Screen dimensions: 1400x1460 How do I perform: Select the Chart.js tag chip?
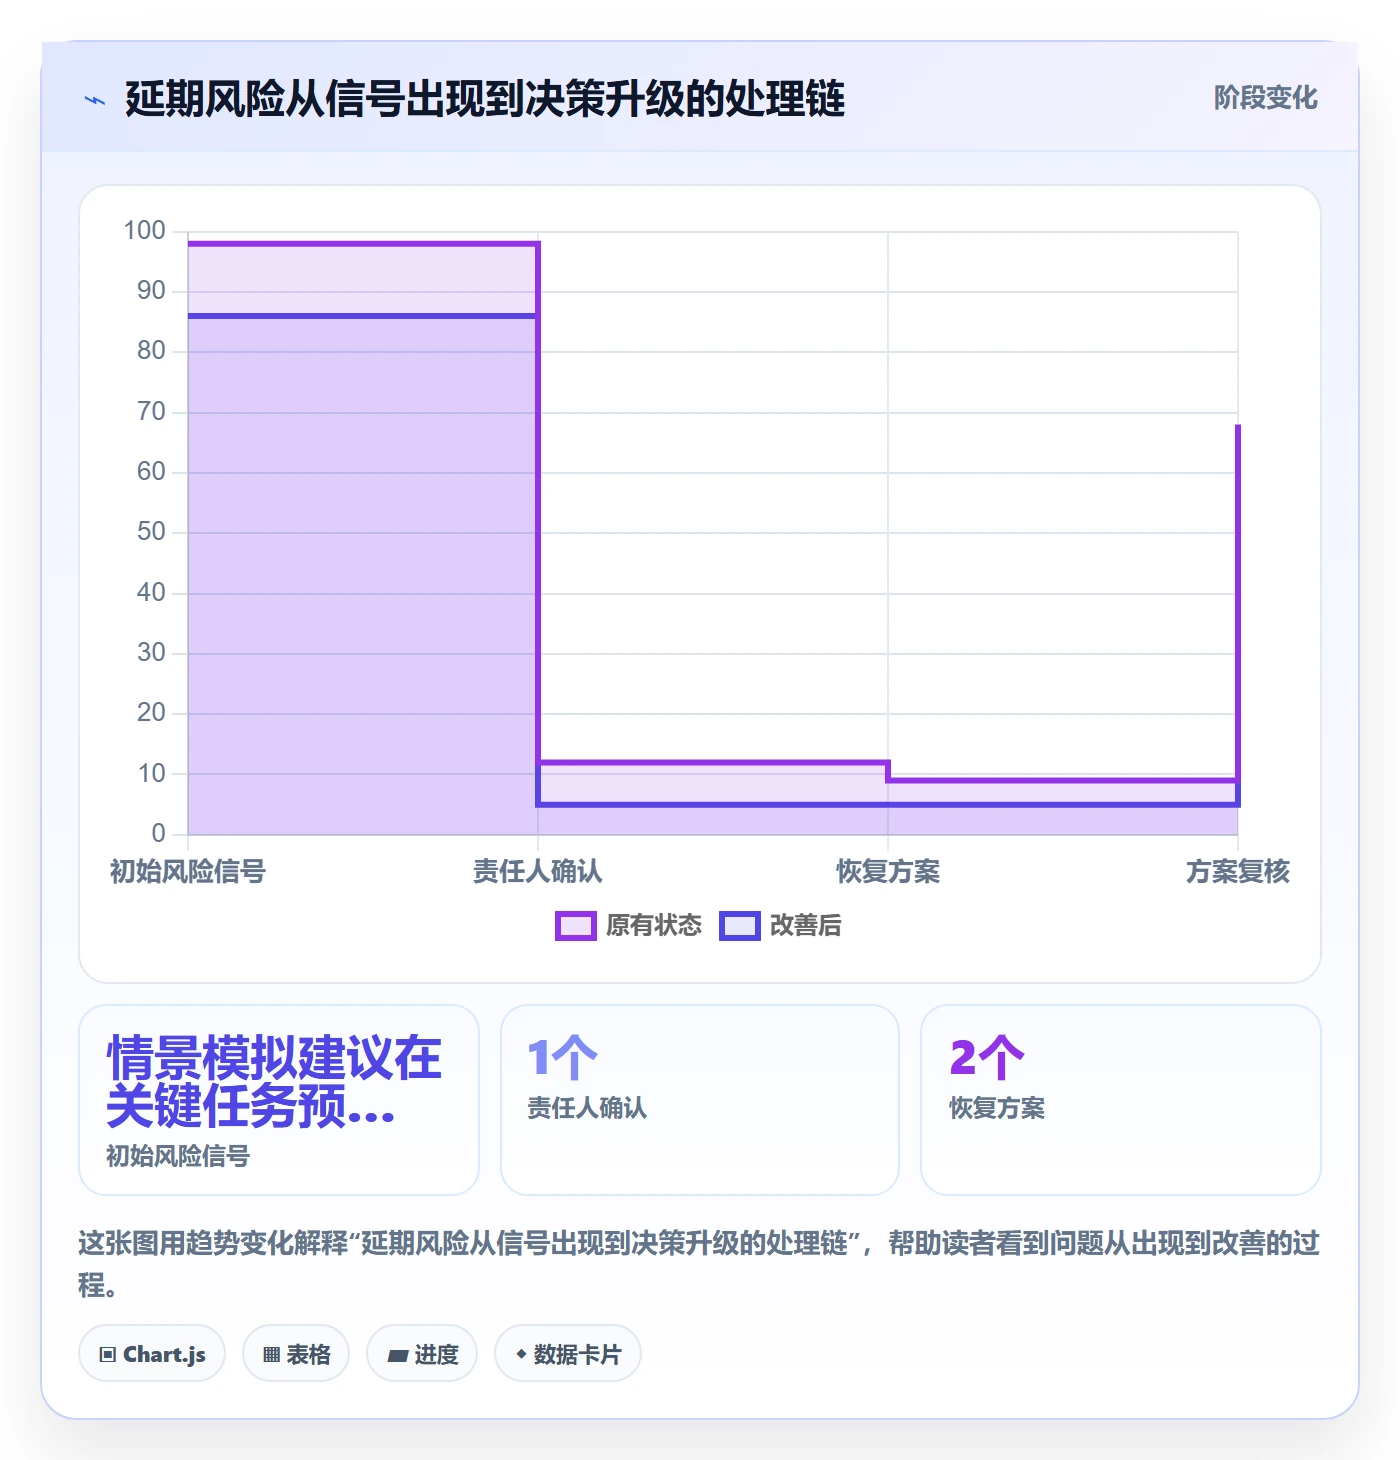152,1354
